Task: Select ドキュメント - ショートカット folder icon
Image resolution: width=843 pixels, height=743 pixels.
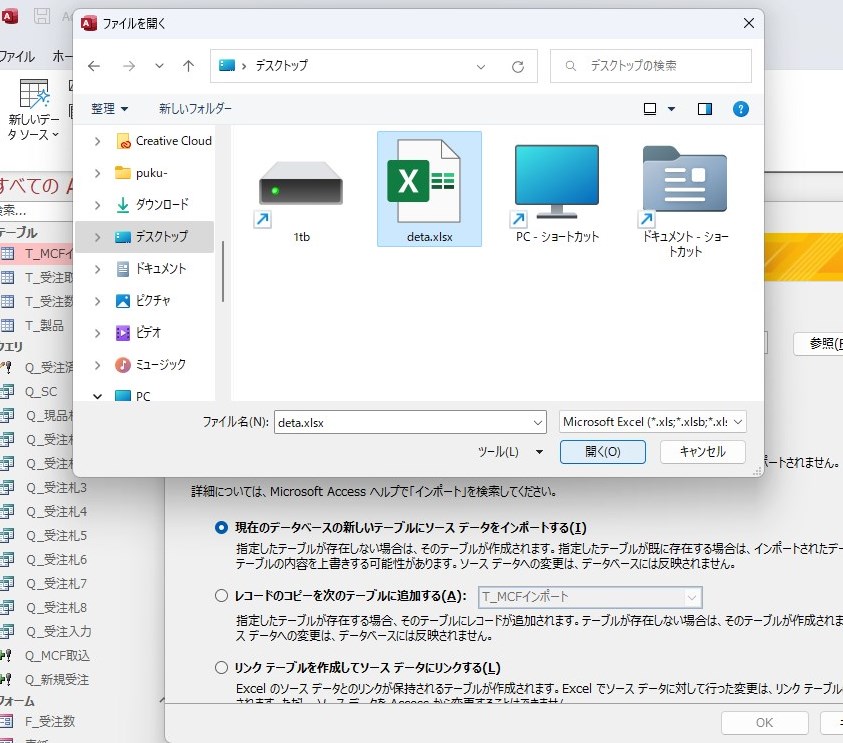Action: pos(685,196)
